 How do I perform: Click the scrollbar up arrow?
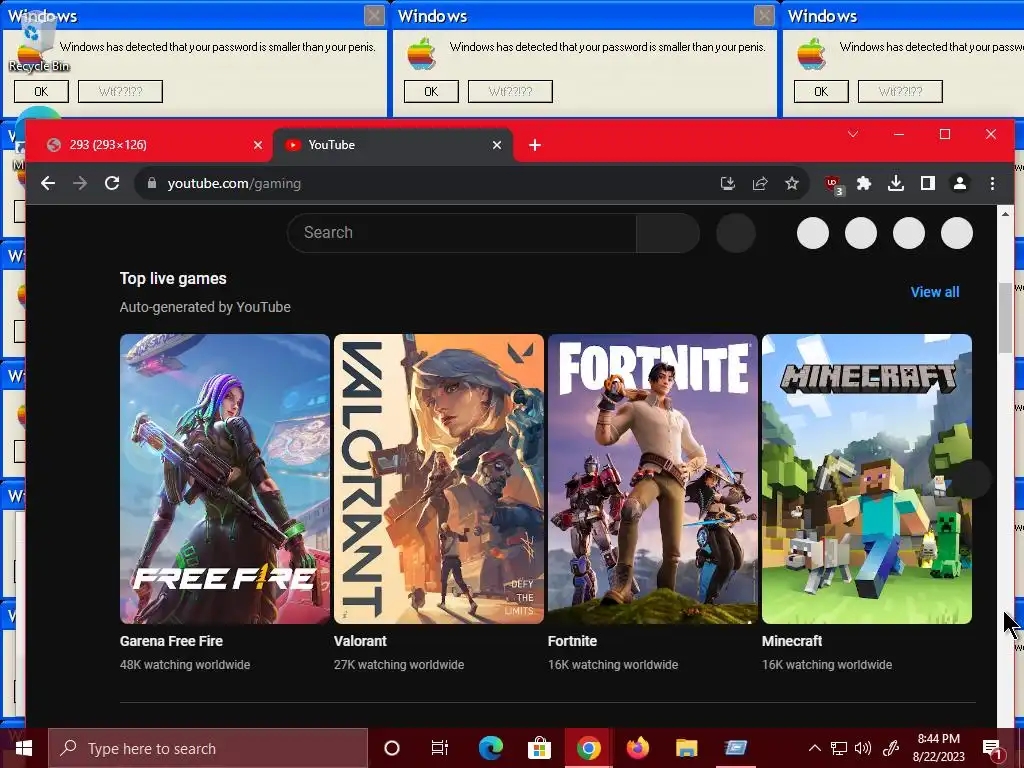pyautogui.click(x=1005, y=214)
